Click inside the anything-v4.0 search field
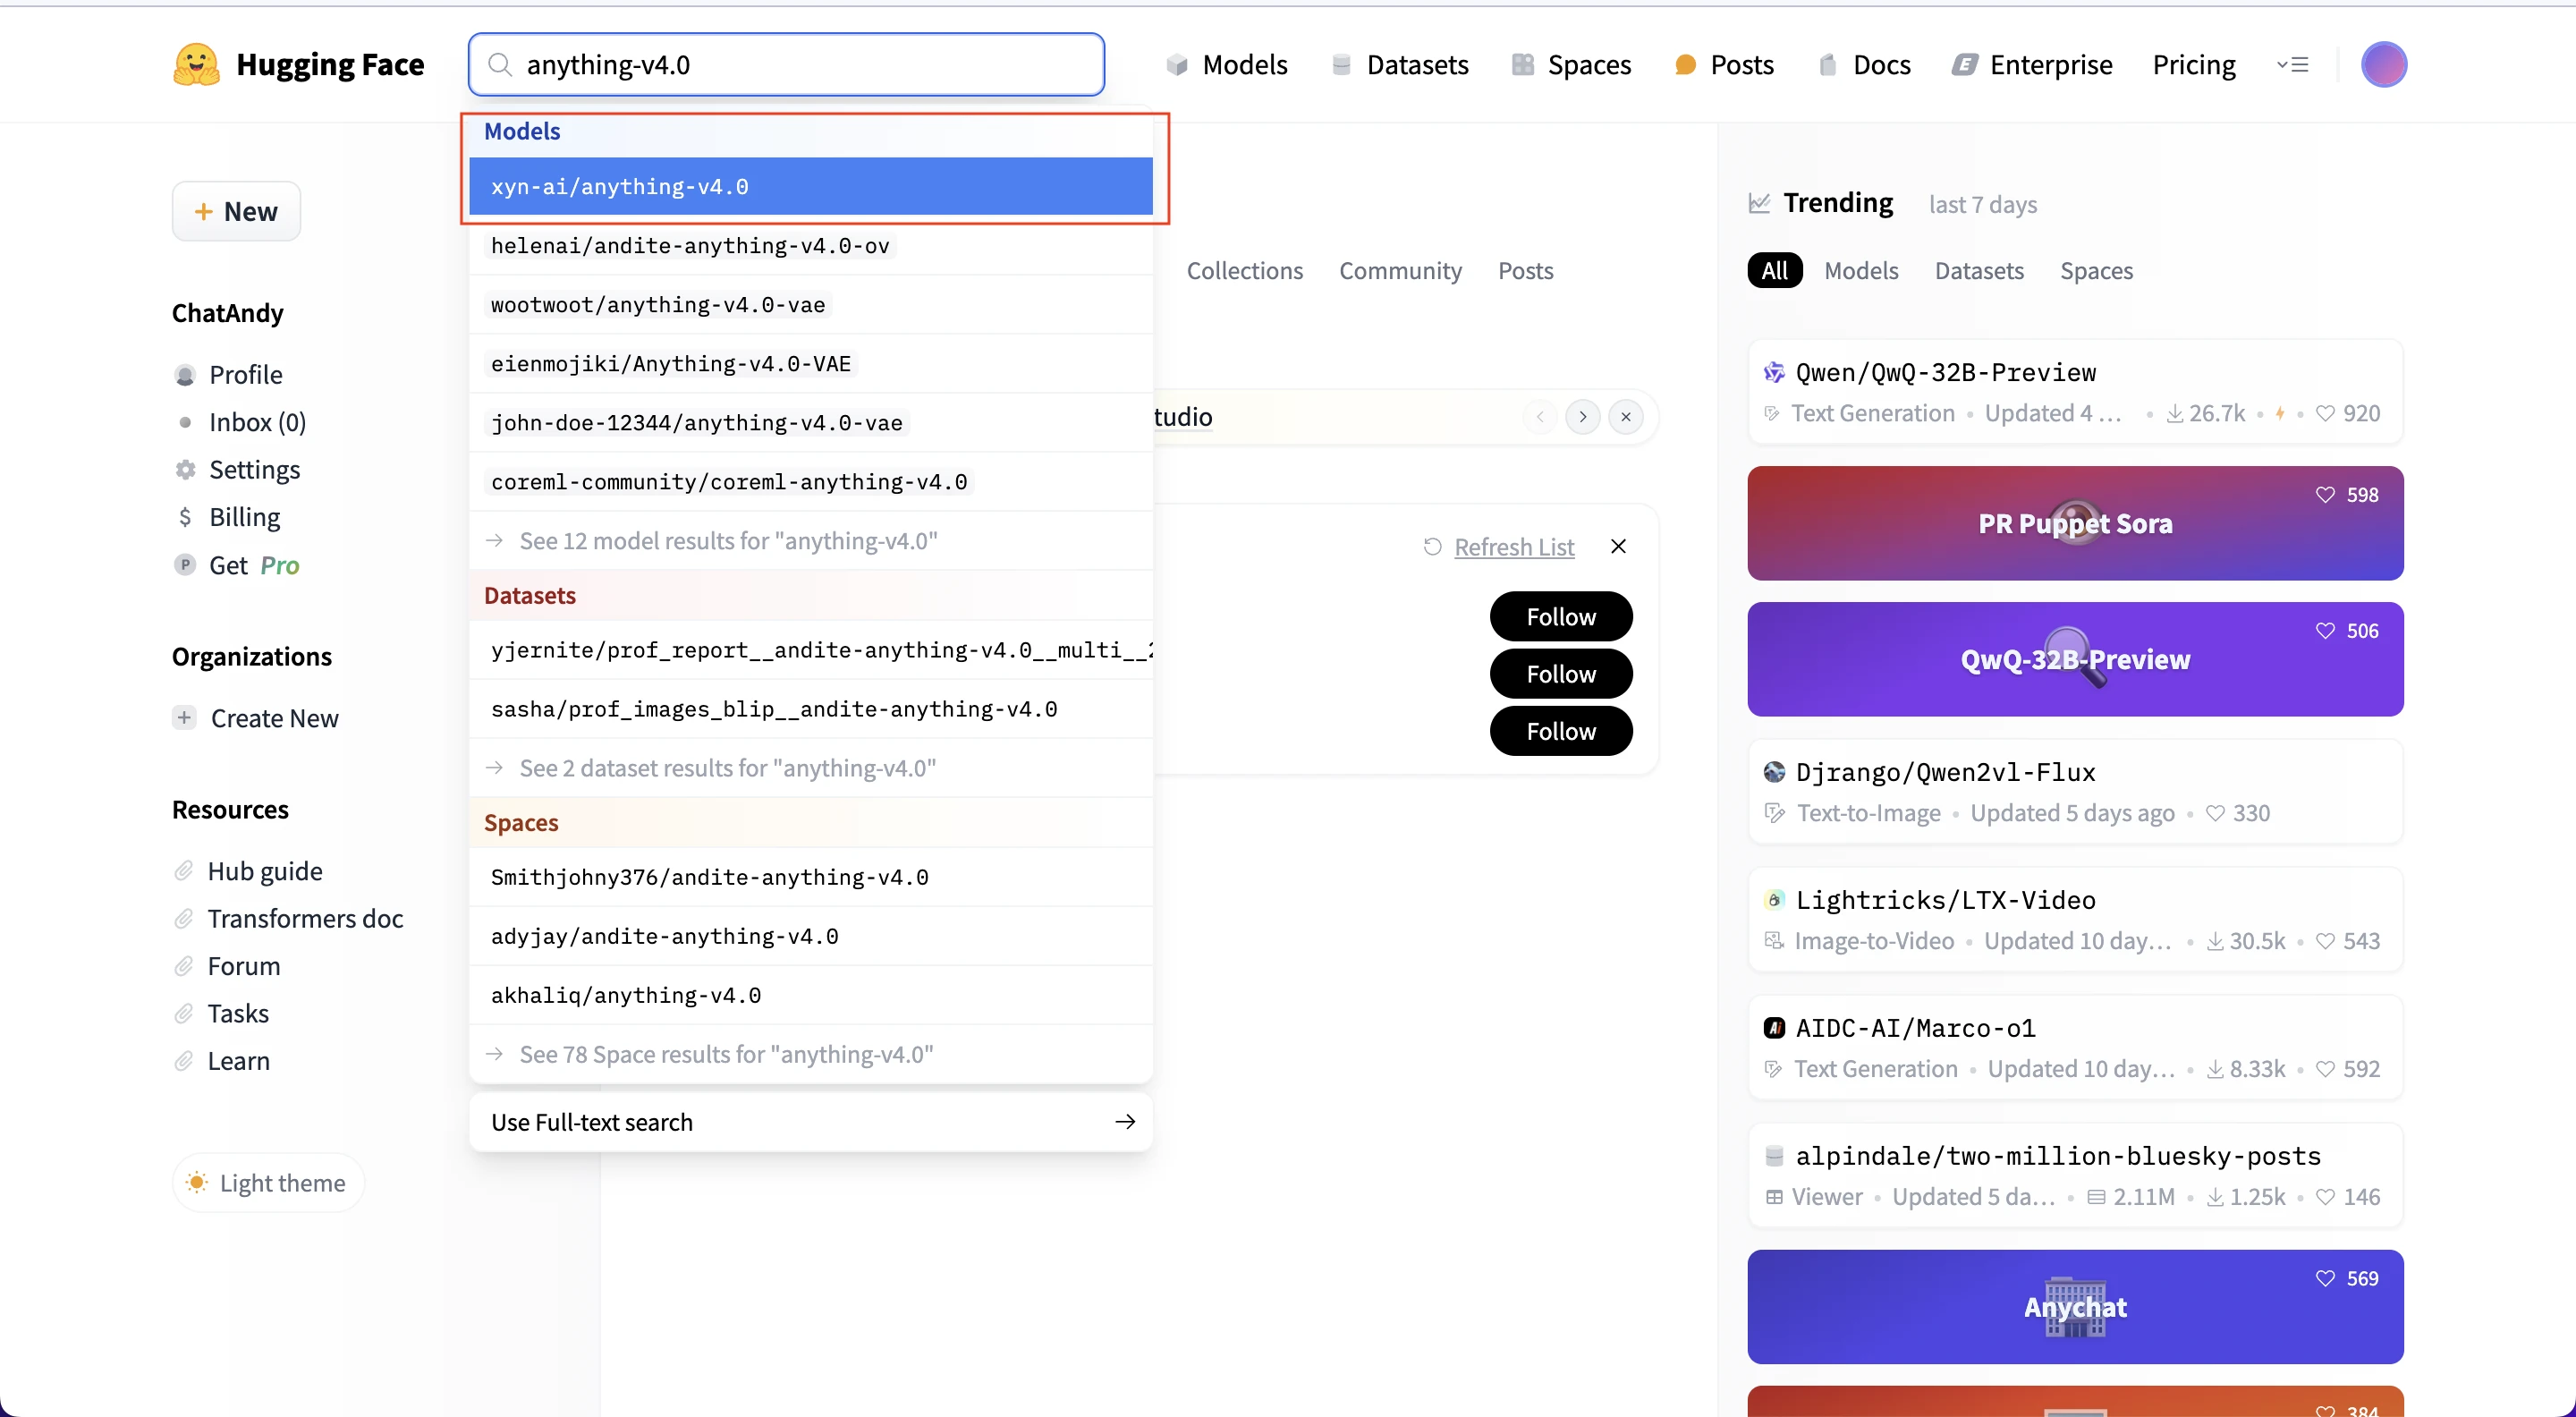The height and width of the screenshot is (1417, 2576). point(787,65)
